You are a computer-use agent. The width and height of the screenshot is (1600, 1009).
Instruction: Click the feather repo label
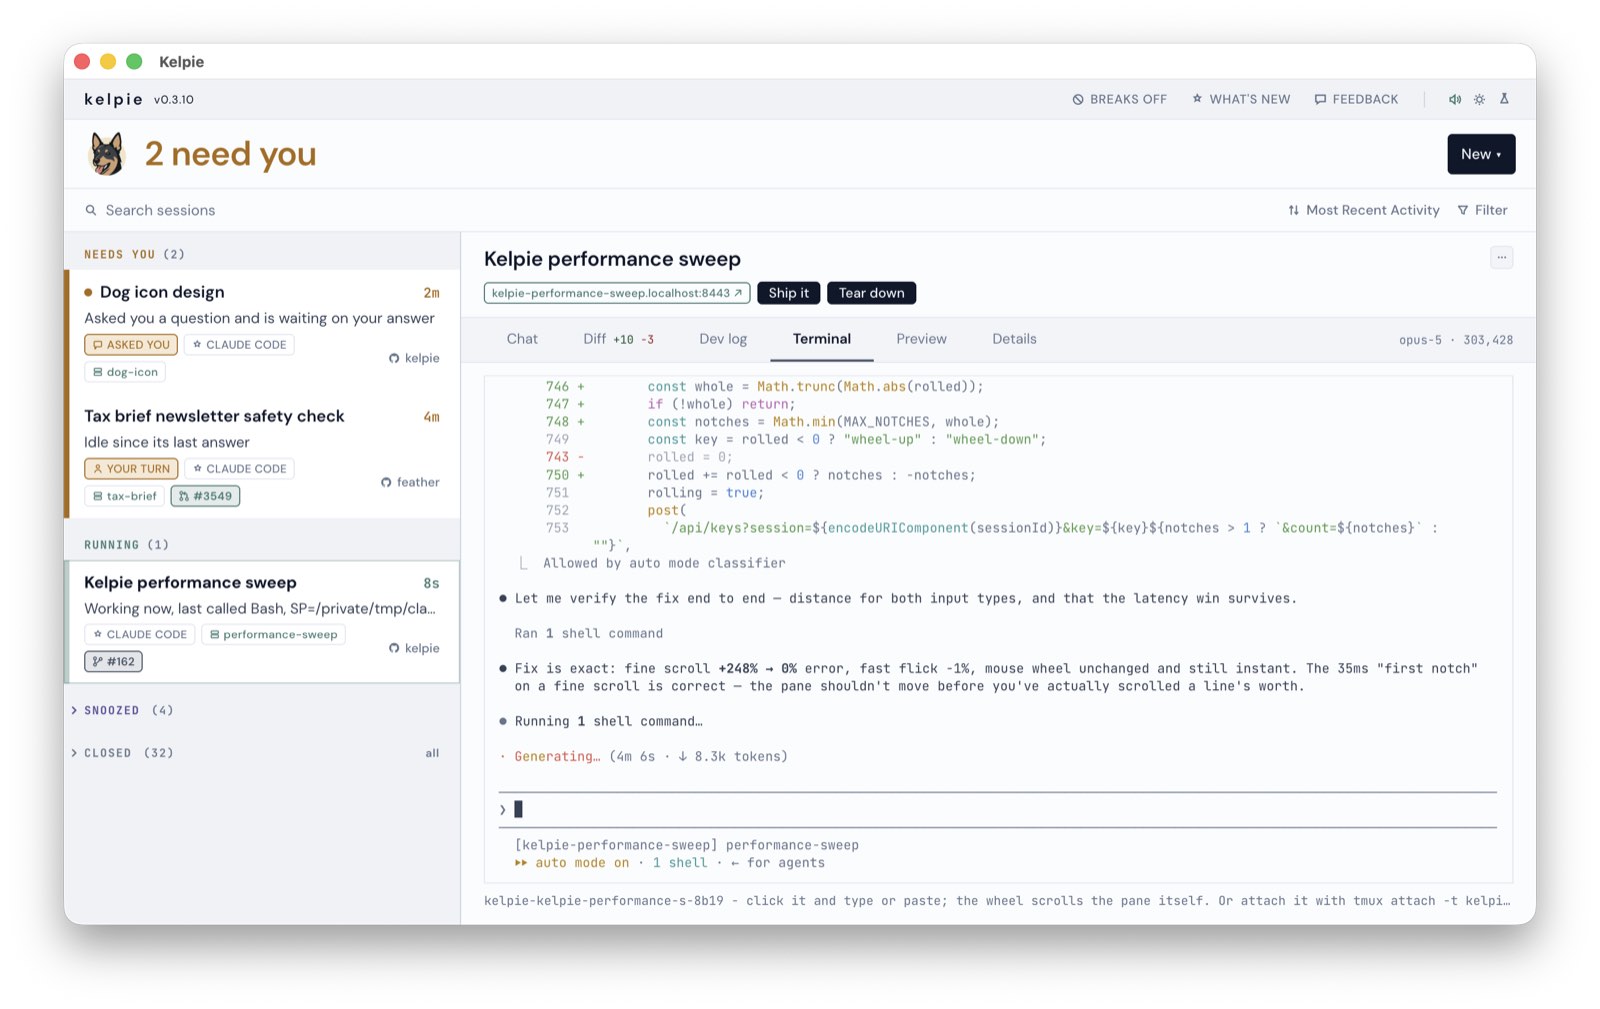click(x=410, y=482)
